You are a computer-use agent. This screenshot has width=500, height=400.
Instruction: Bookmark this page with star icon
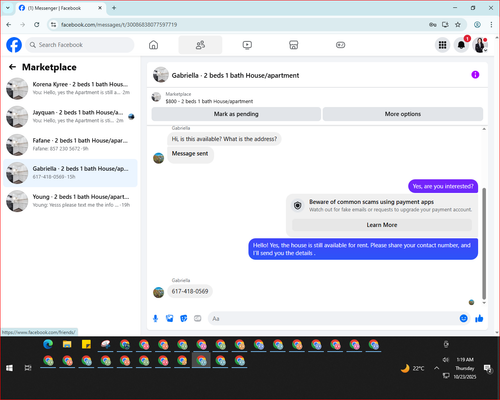[458, 24]
